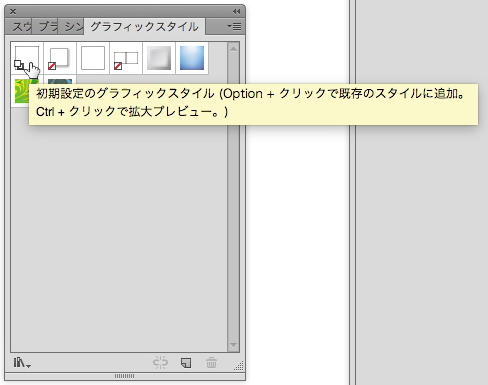Open the Graphic Styles Libraries menu
This screenshot has height=385, width=488.
pyautogui.click(x=22, y=362)
